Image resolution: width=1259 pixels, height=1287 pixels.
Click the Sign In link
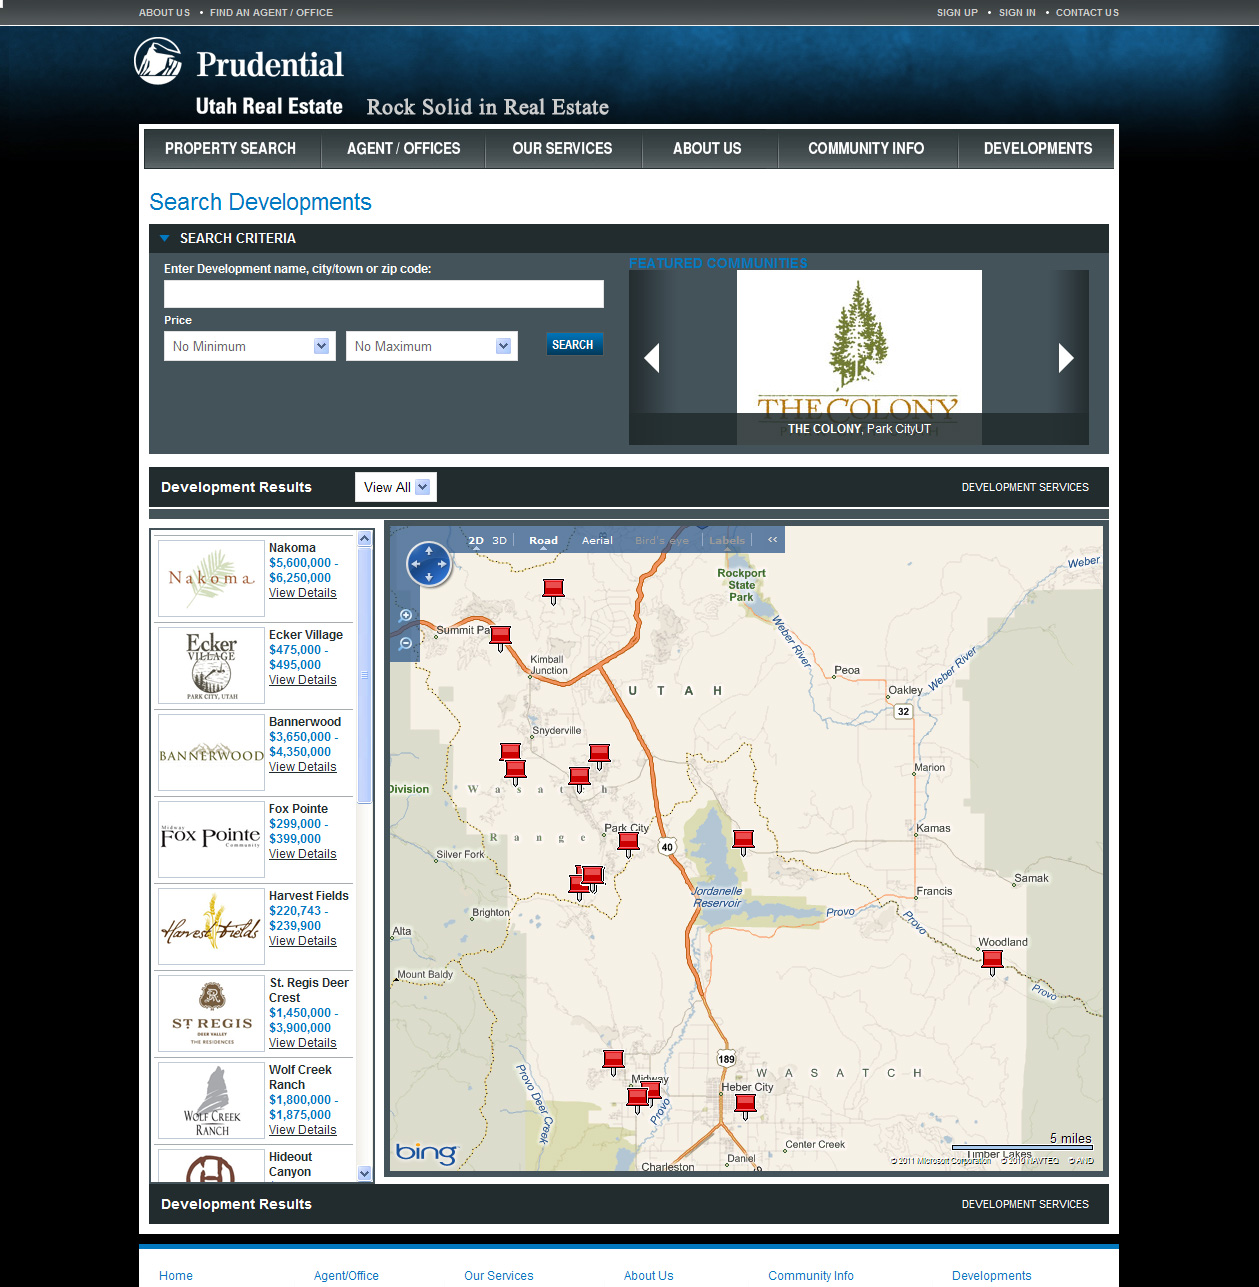[x=1017, y=13]
